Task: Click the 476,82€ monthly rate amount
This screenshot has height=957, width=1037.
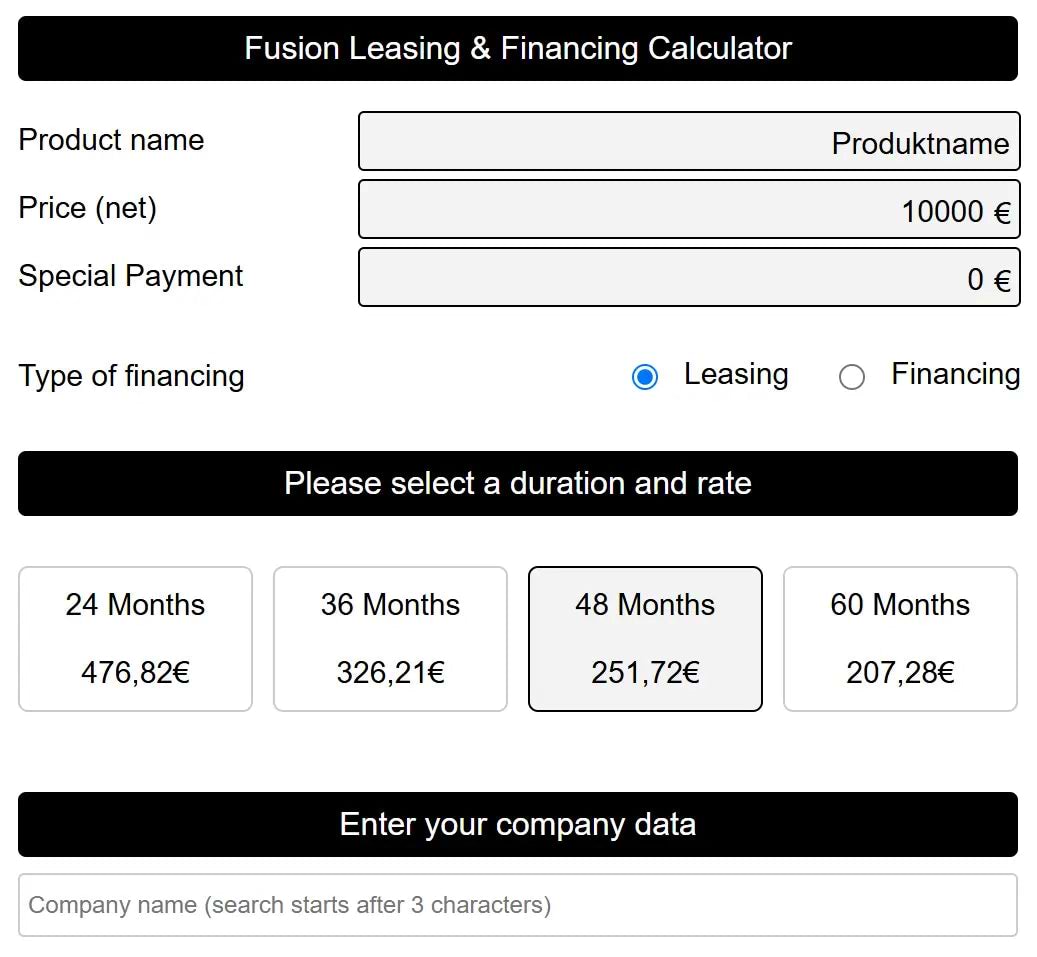Action: (135, 672)
